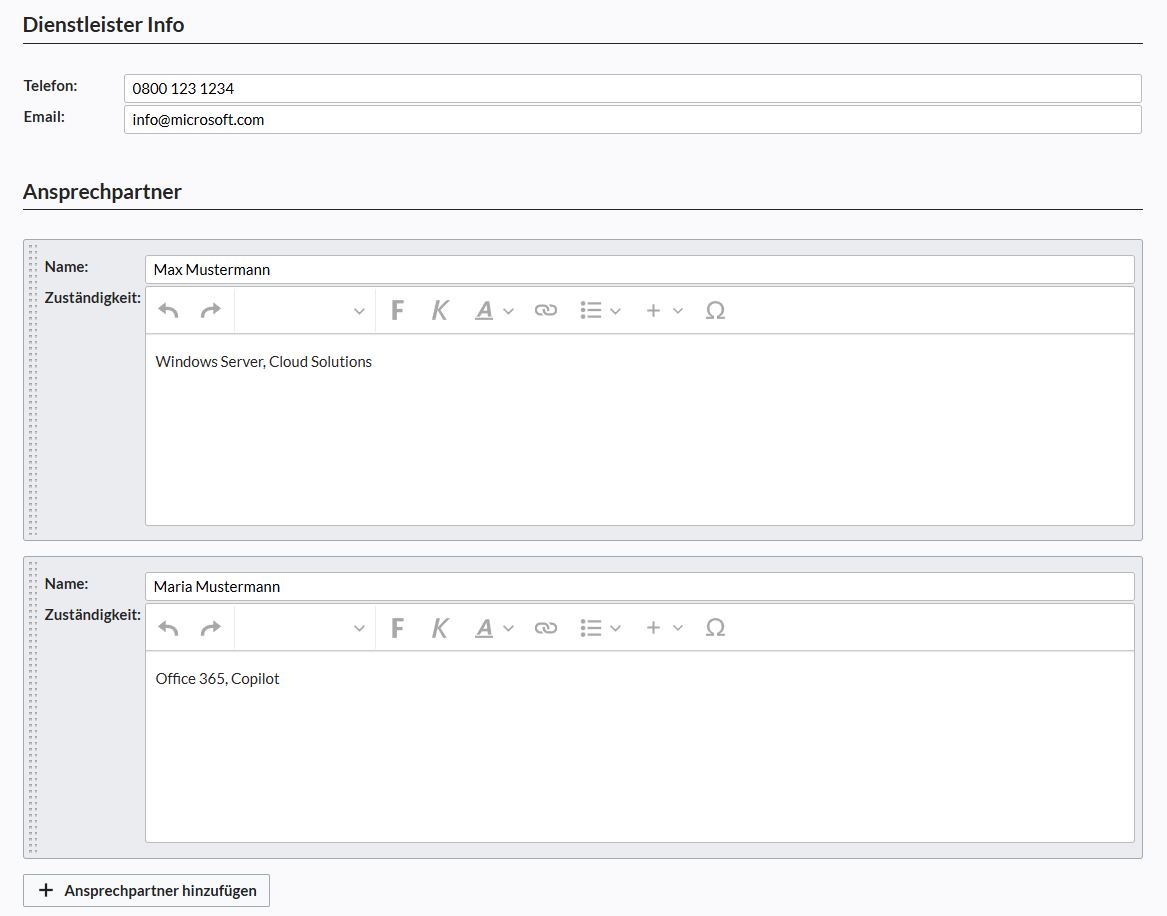
Task: Click the Telefon label
Action: tap(51, 86)
